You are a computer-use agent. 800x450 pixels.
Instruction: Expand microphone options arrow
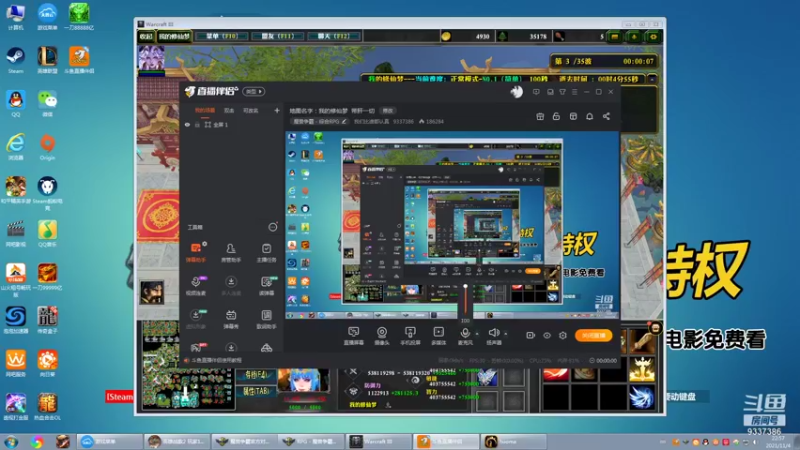pyautogui.click(x=477, y=334)
